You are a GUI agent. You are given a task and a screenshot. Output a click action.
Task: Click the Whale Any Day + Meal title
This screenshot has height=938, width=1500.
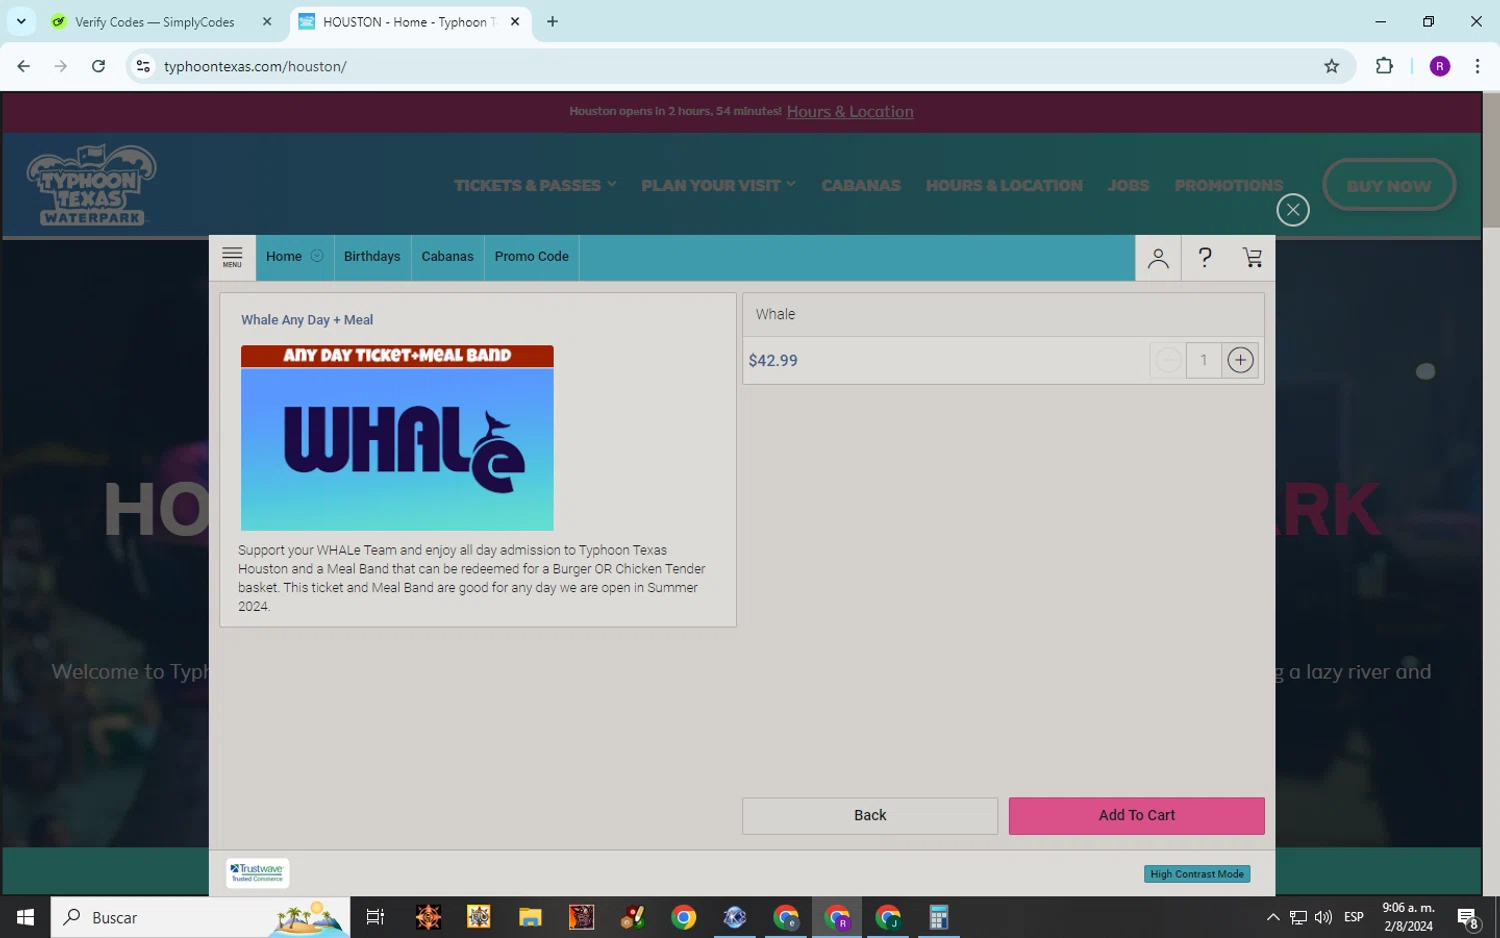click(307, 320)
